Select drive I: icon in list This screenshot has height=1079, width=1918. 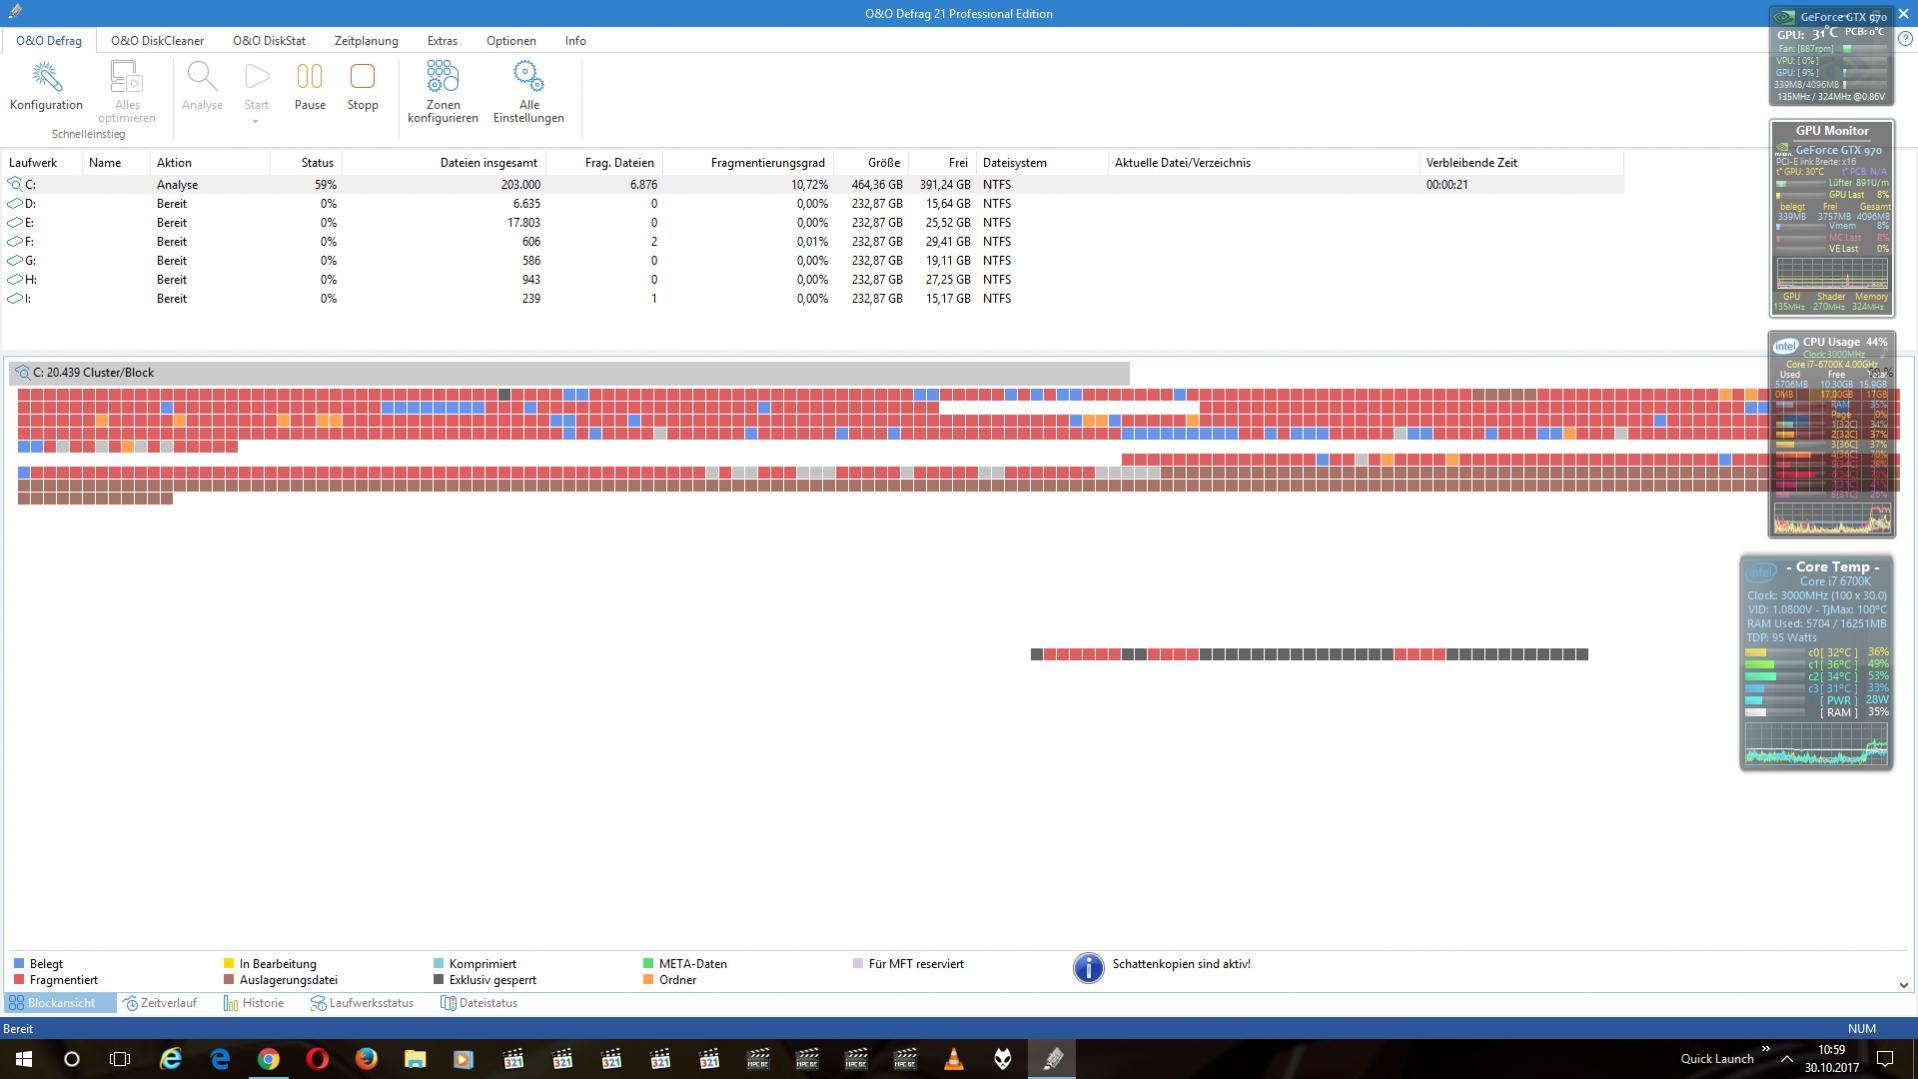15,298
